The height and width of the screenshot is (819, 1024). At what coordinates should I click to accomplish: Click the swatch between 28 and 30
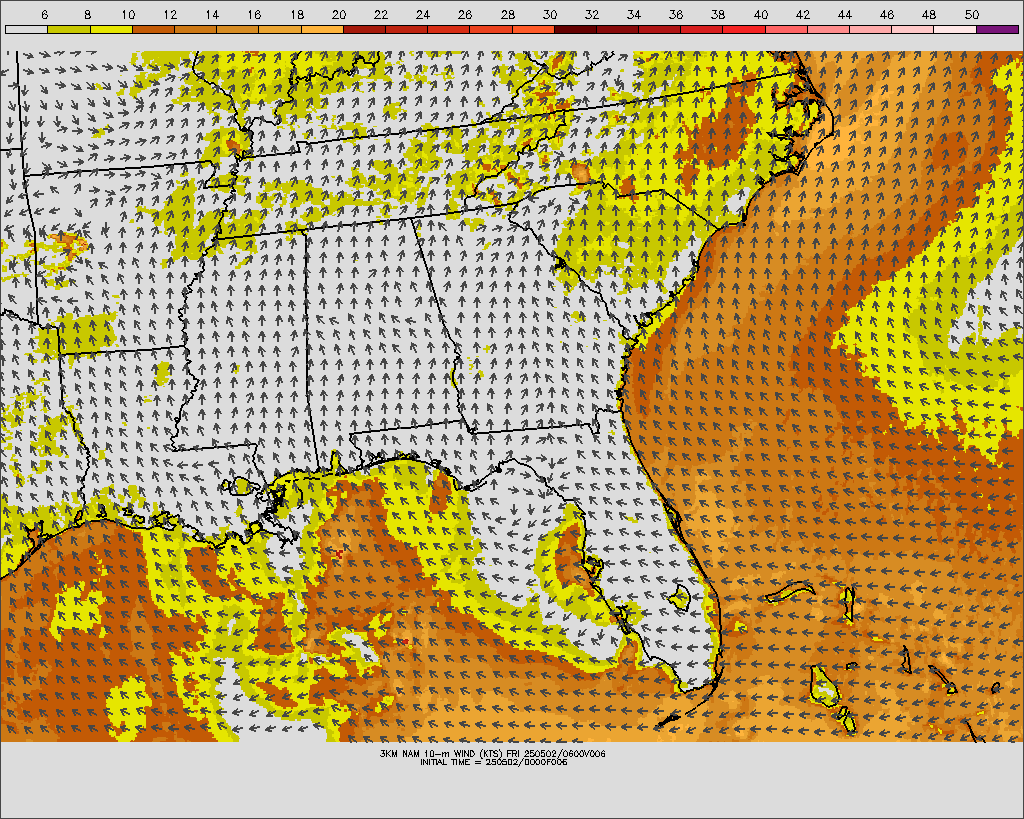[534, 29]
